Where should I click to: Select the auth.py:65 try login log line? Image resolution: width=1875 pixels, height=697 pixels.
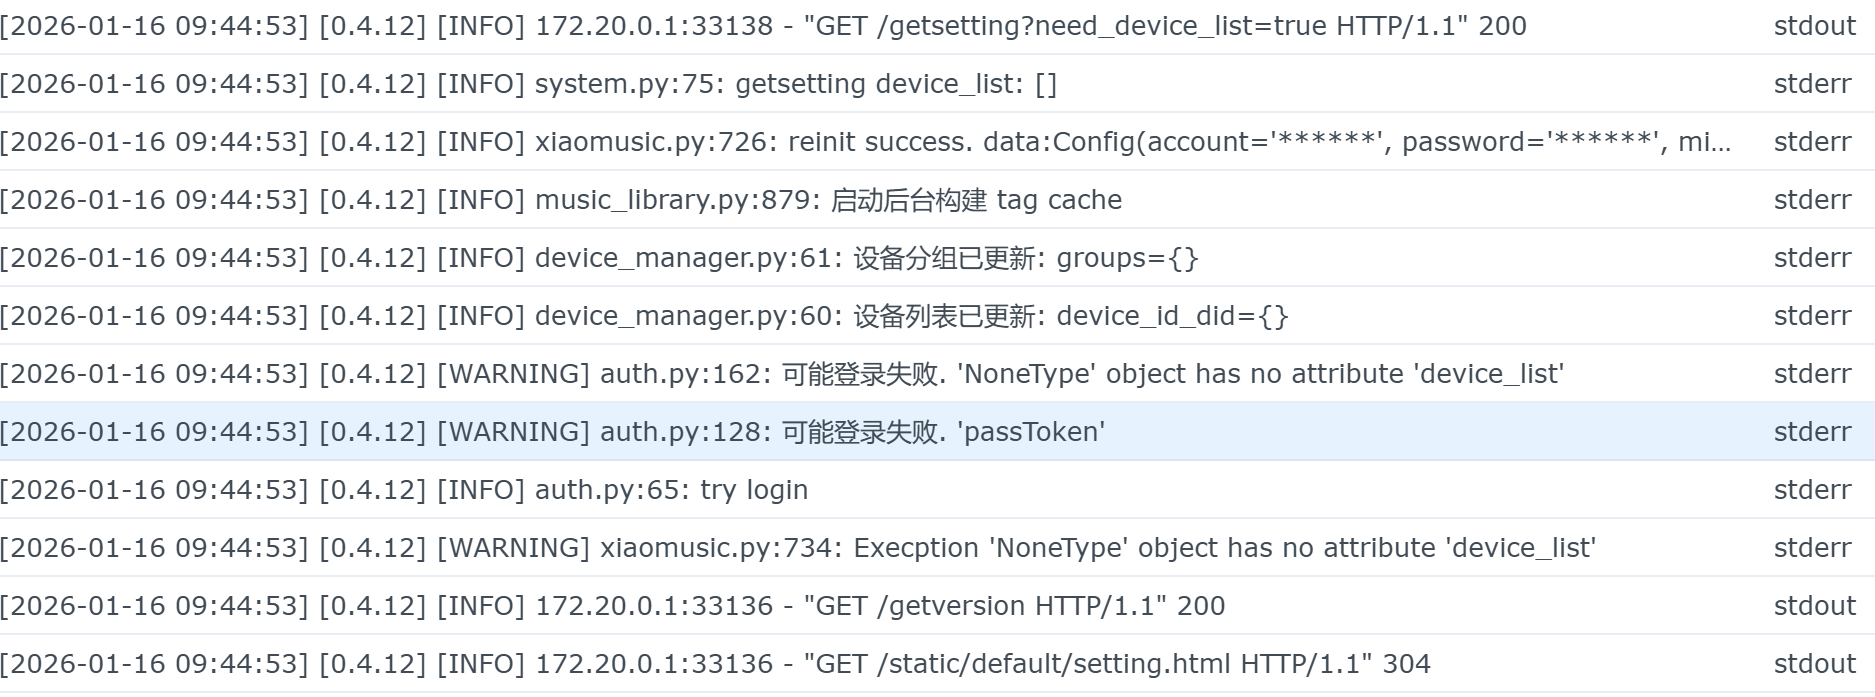[x=404, y=490]
